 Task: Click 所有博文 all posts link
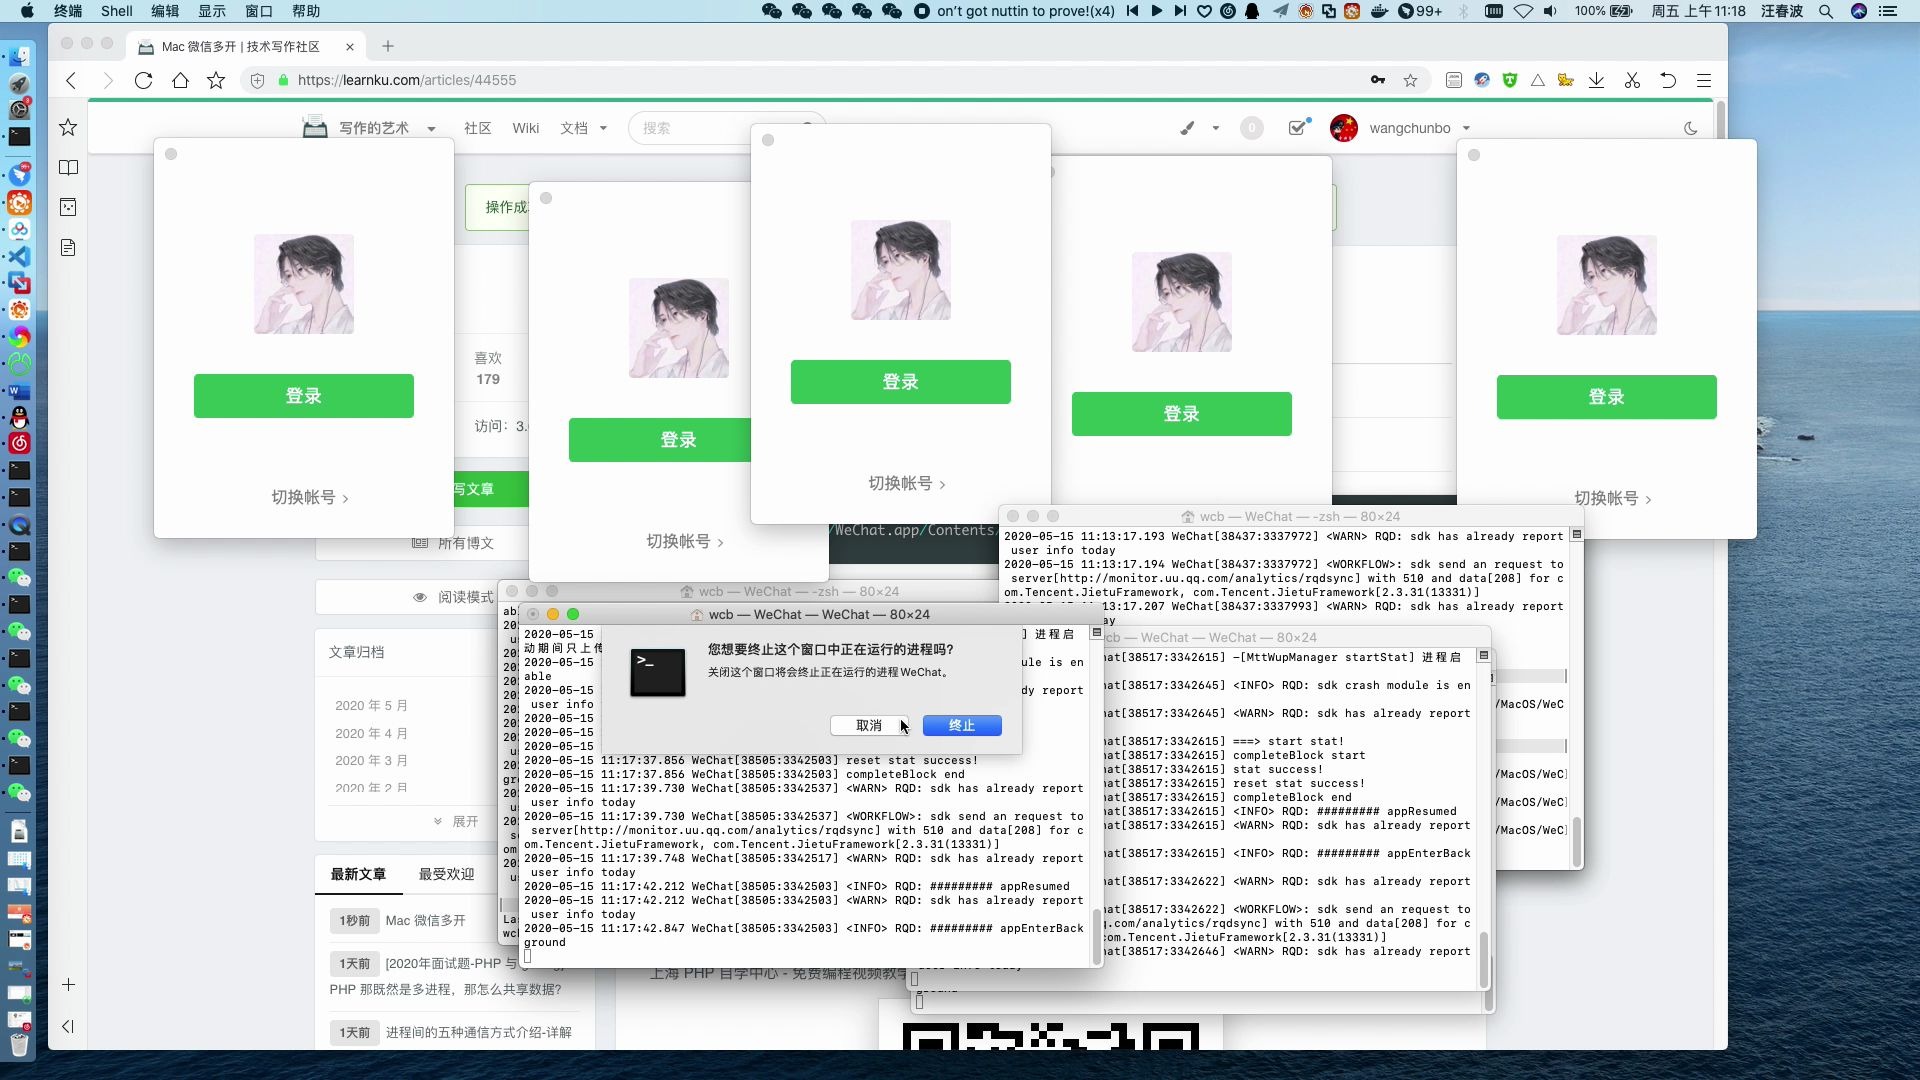click(x=455, y=543)
